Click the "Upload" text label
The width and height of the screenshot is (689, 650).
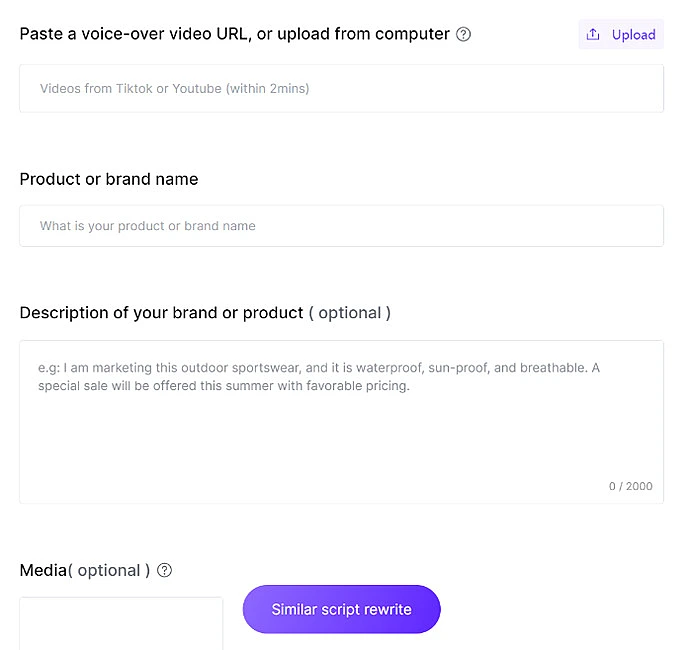pyautogui.click(x=633, y=35)
